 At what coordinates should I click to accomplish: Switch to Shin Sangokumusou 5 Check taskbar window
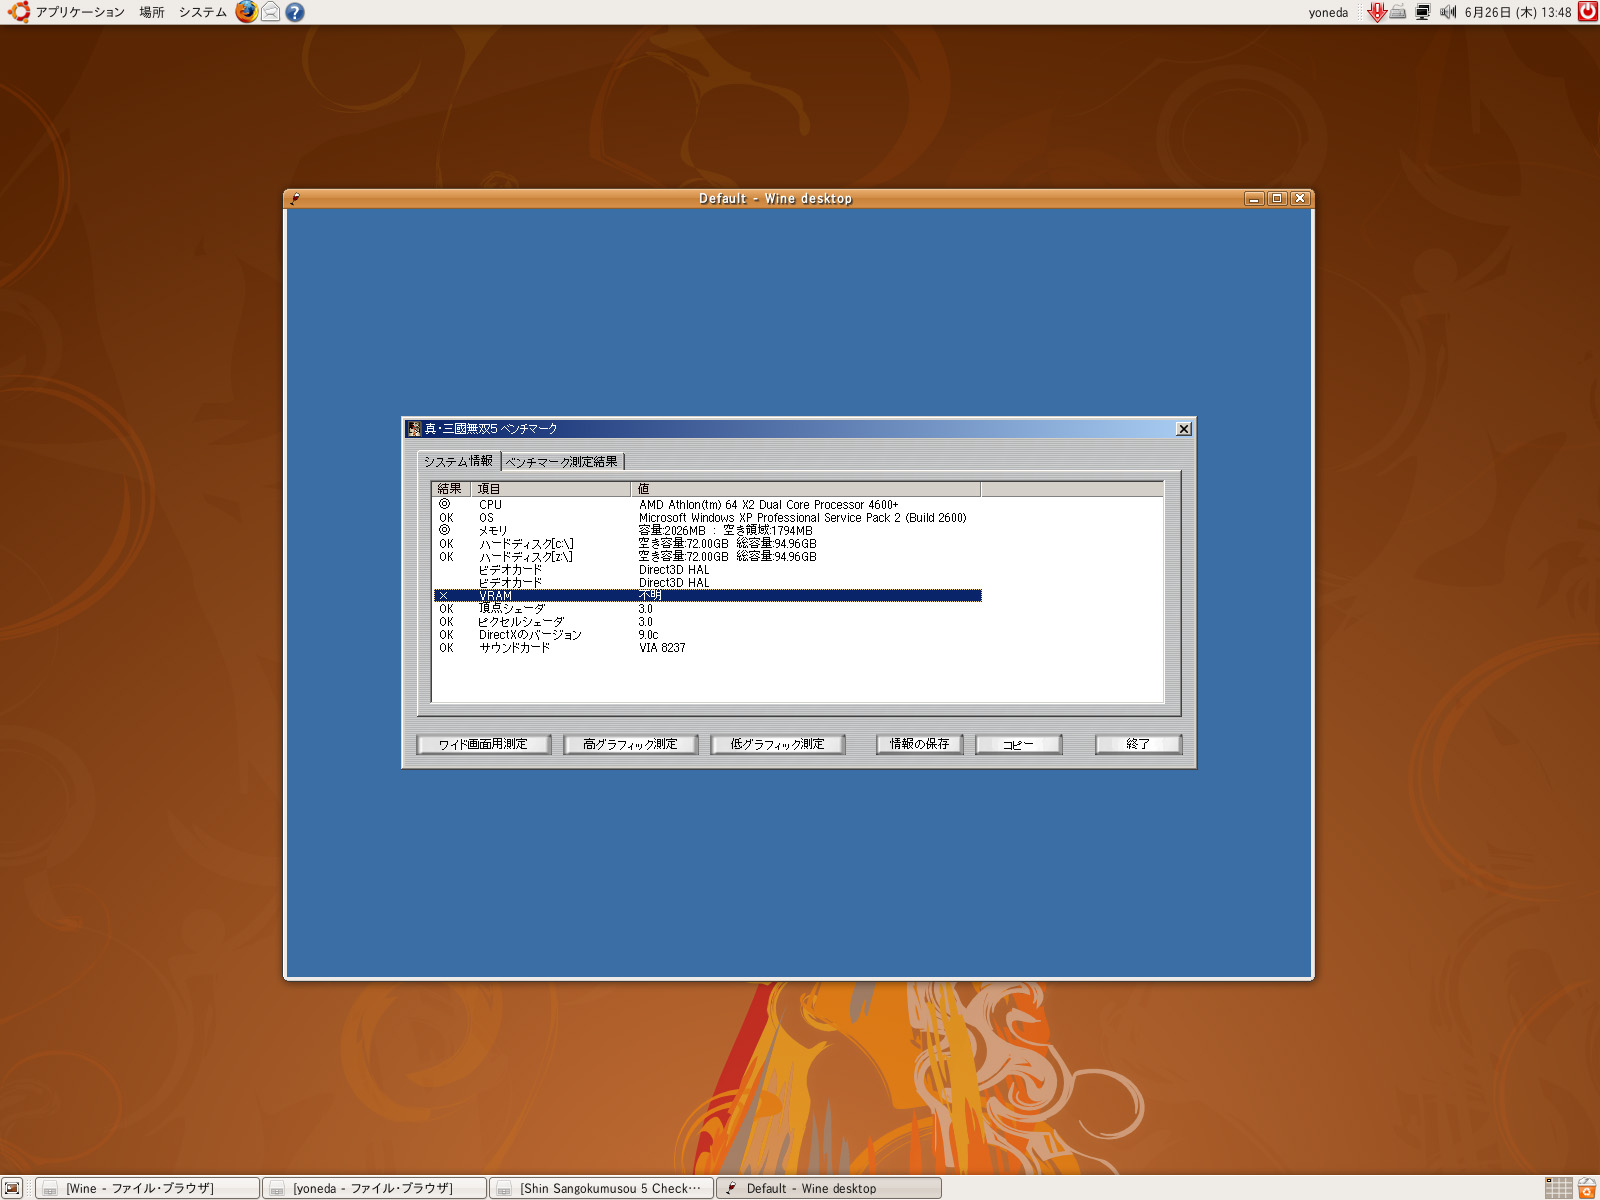(x=602, y=1188)
